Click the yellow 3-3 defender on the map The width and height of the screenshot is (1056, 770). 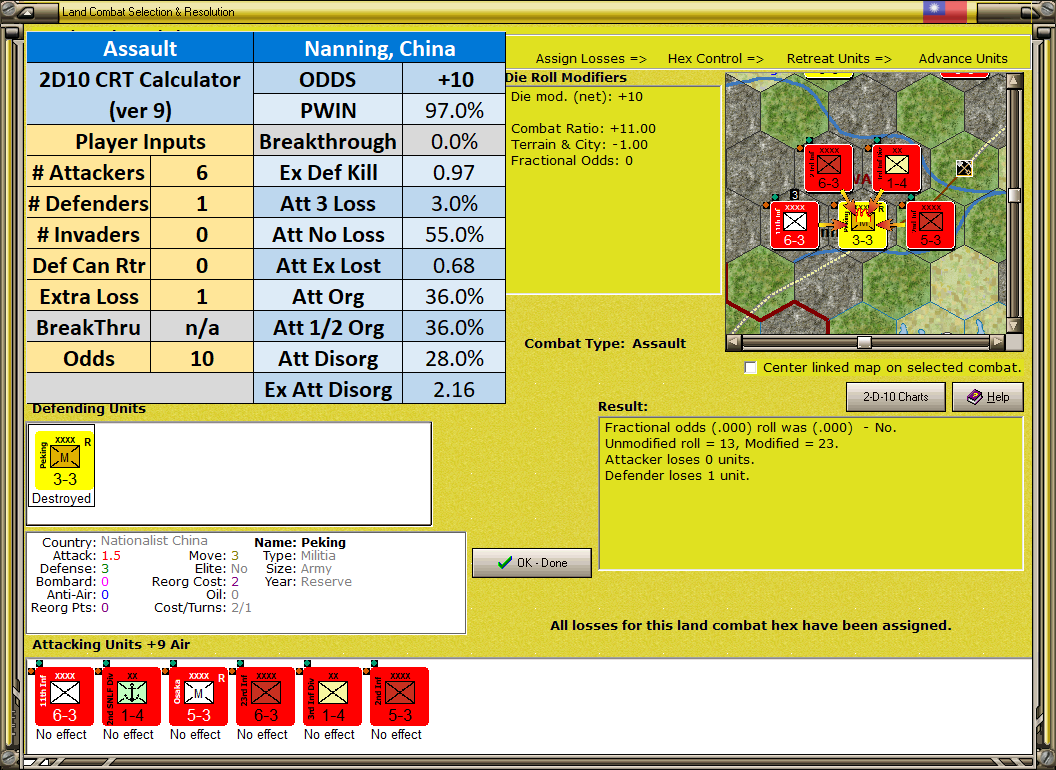point(862,226)
